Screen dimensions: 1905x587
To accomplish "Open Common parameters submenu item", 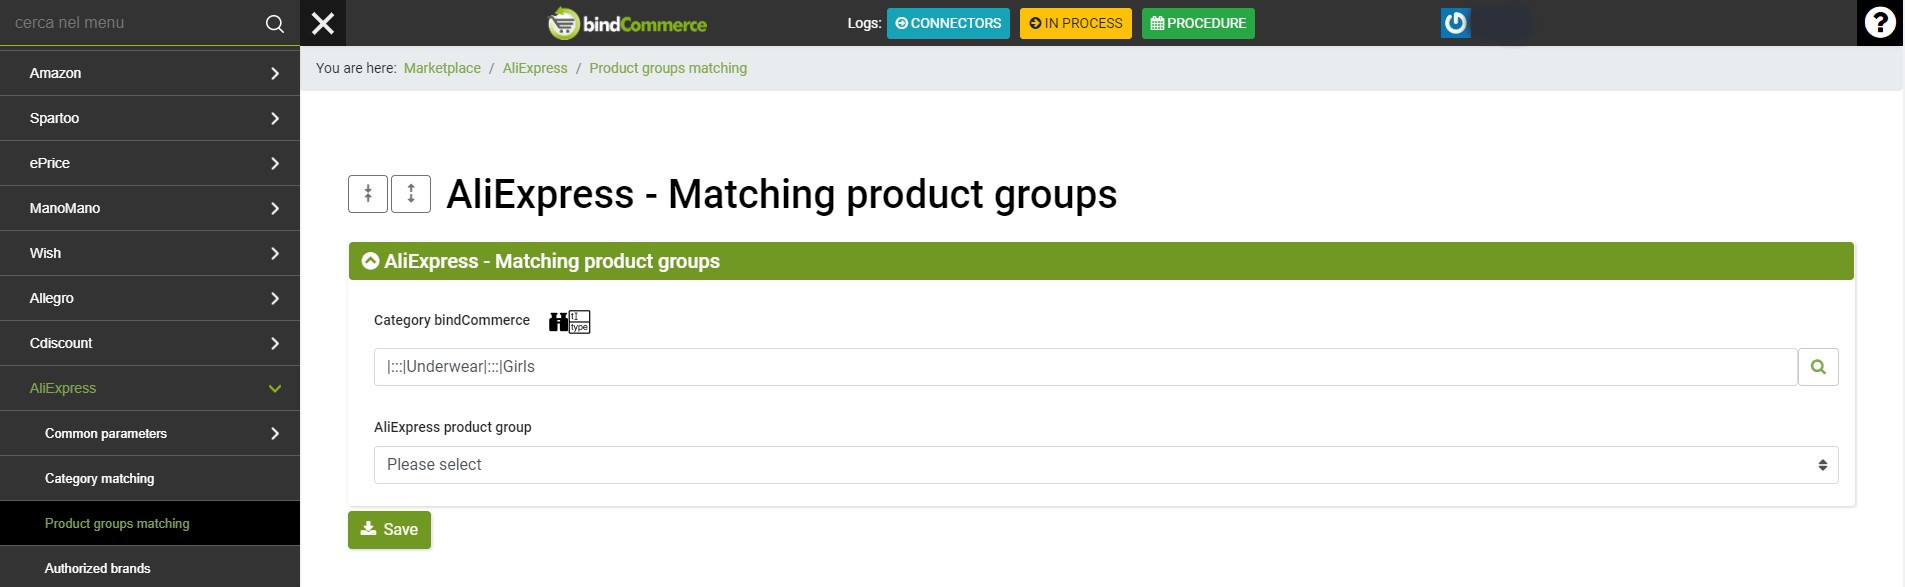I will (150, 433).
